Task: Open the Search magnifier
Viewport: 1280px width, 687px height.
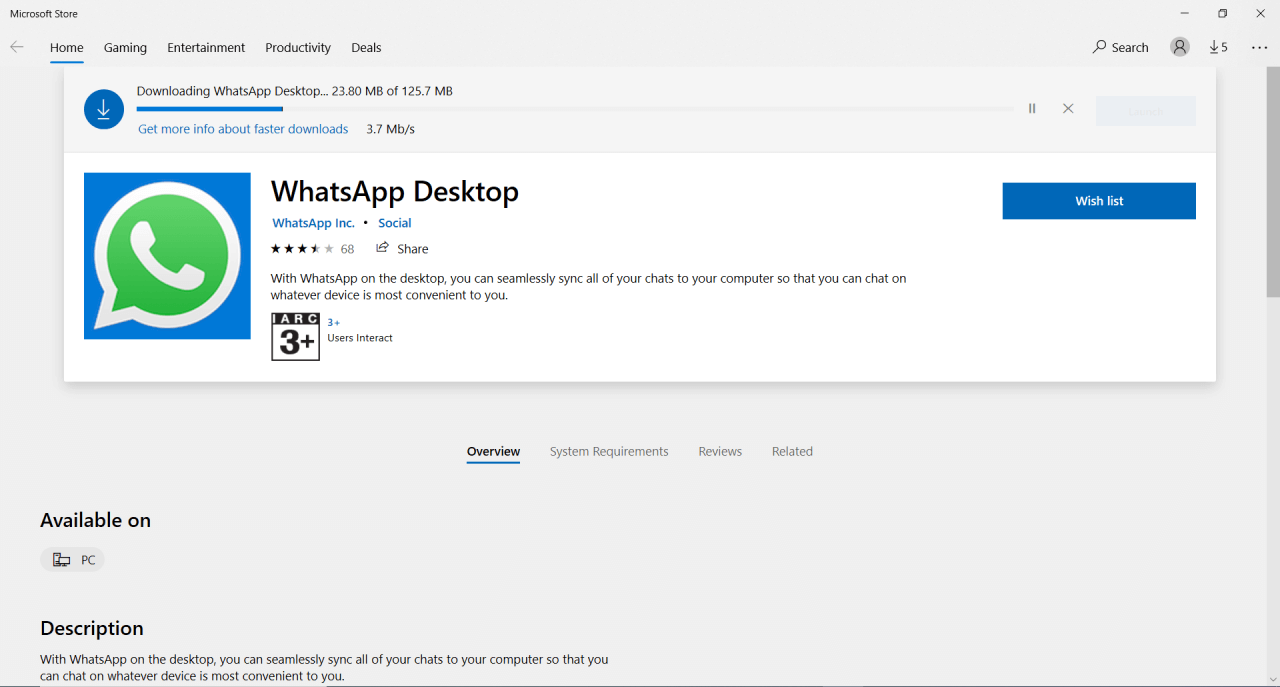Action: click(x=1120, y=47)
